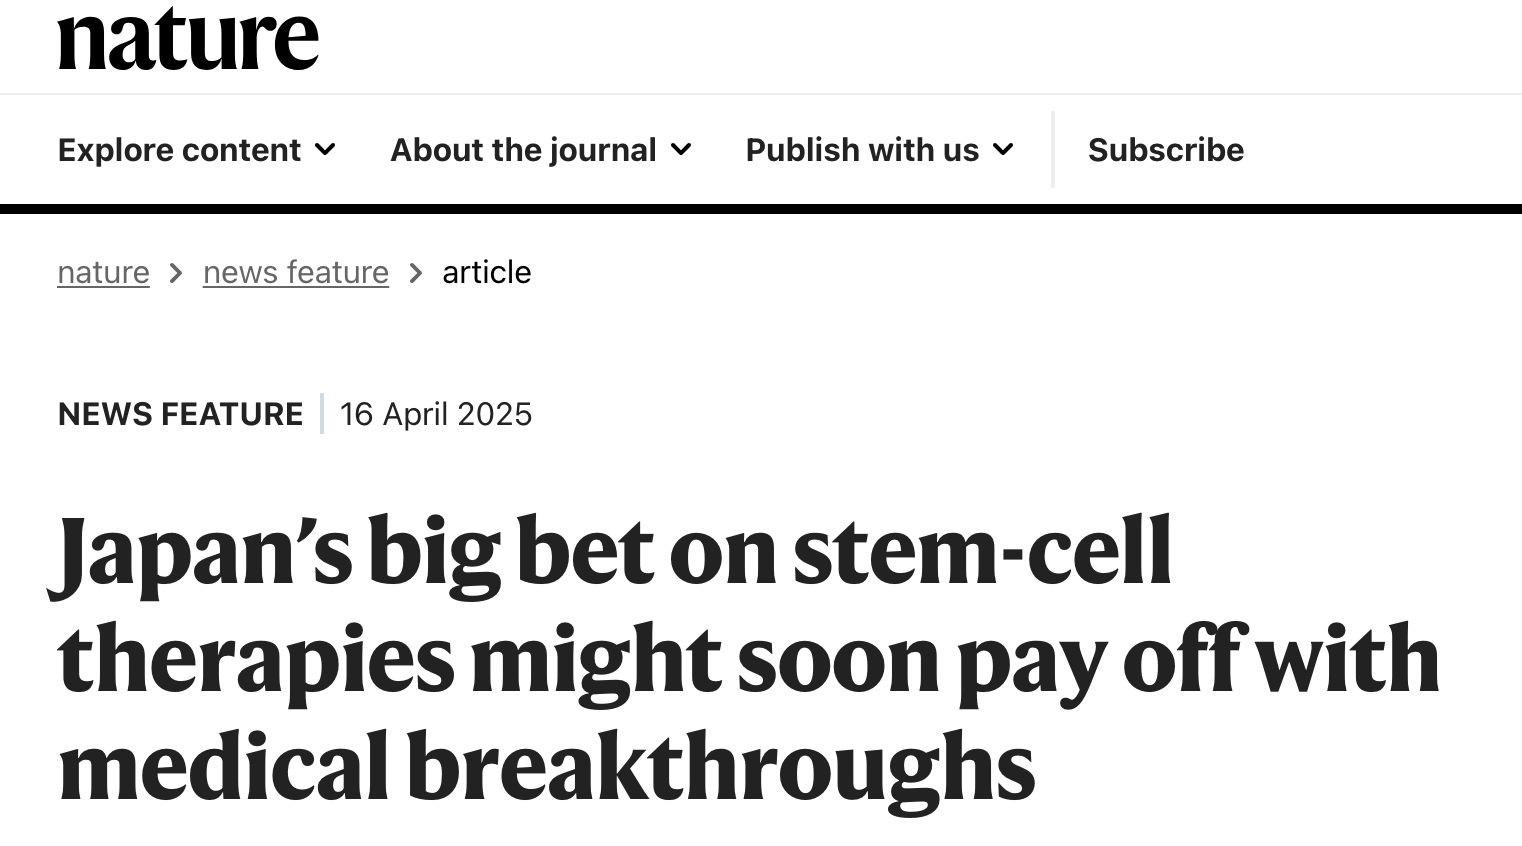Image resolution: width=1522 pixels, height=846 pixels.
Task: Expand the chevron beside About the journal
Action: [x=681, y=150]
